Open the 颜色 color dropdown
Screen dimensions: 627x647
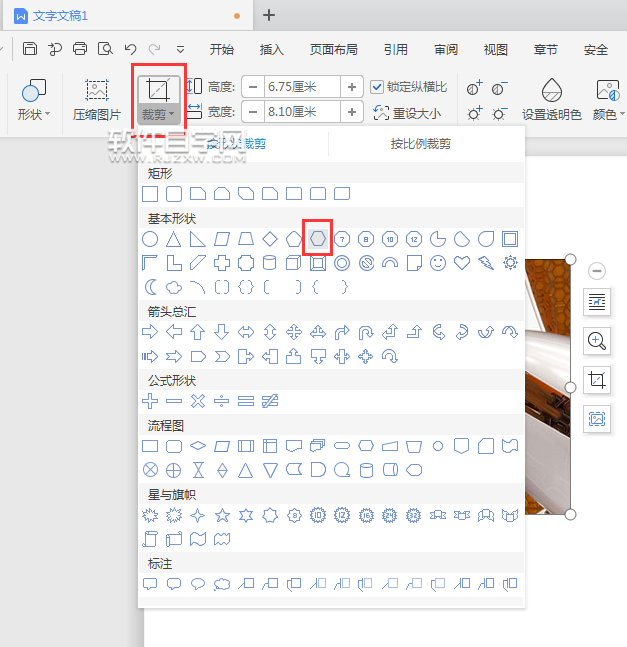coord(608,99)
